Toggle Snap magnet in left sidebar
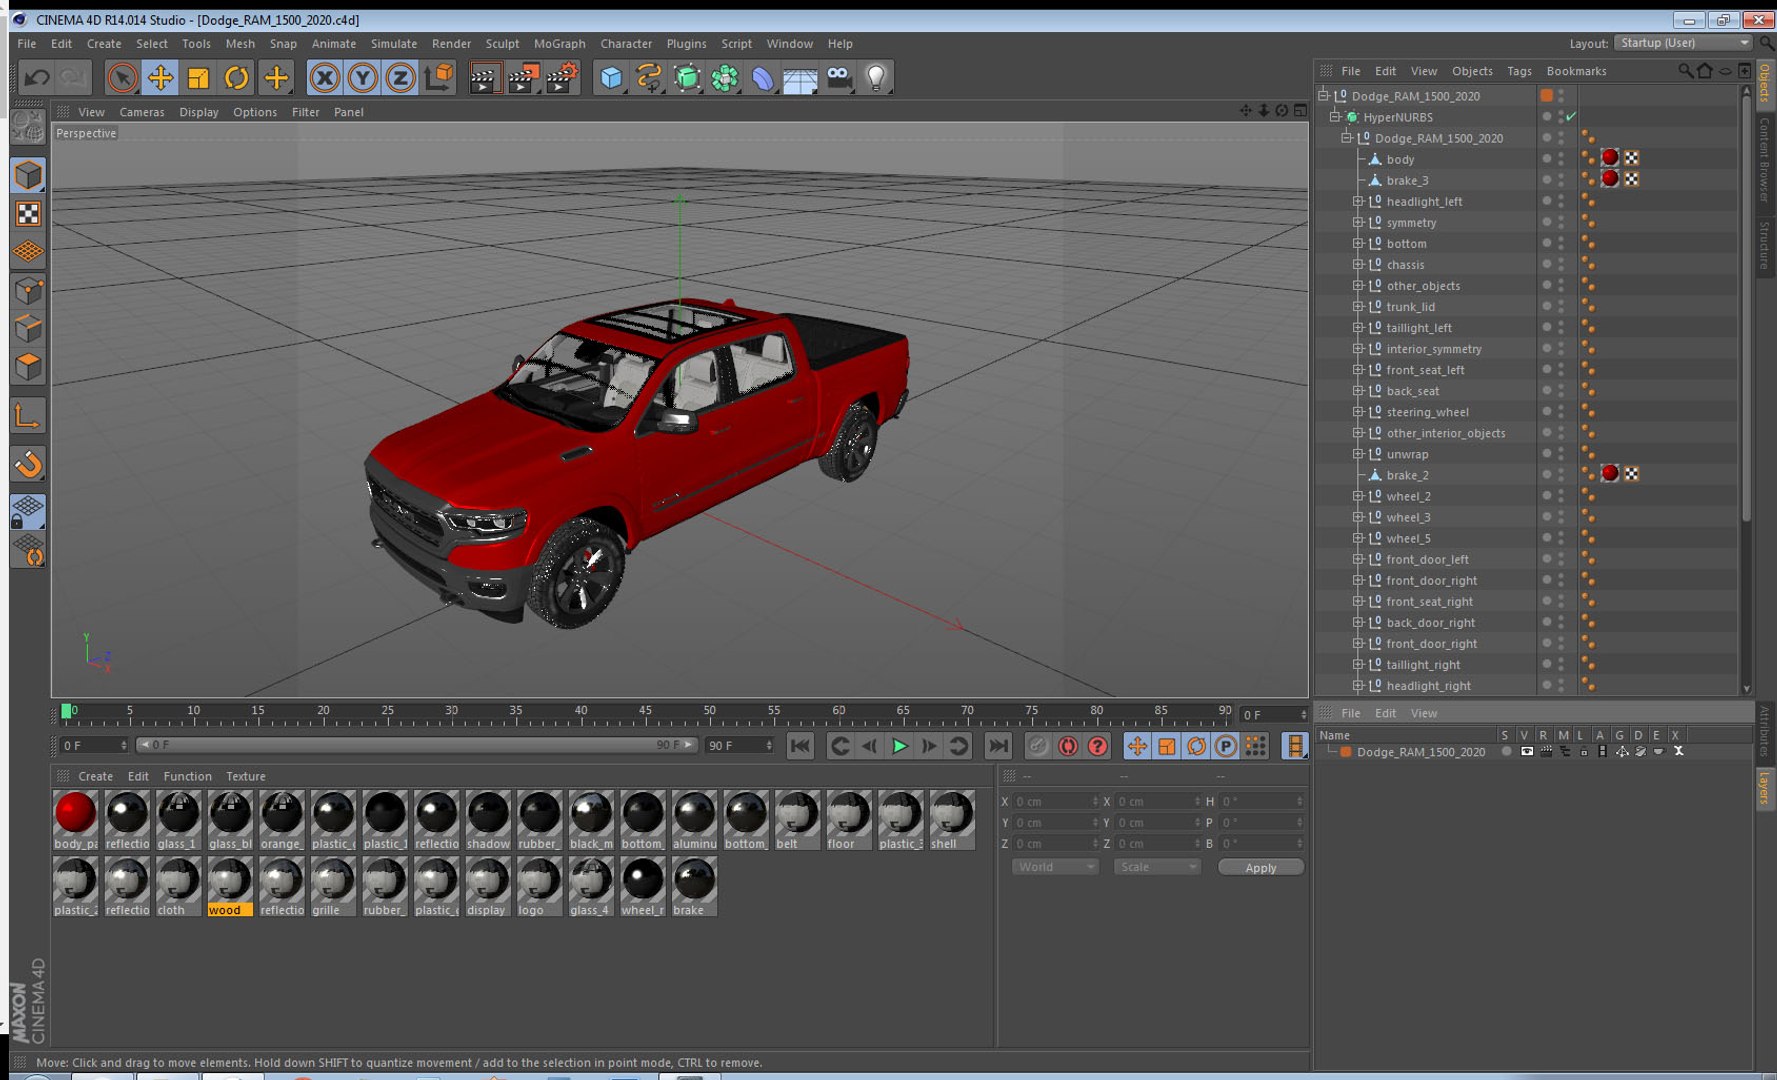The height and width of the screenshot is (1080, 1777). pos(28,463)
